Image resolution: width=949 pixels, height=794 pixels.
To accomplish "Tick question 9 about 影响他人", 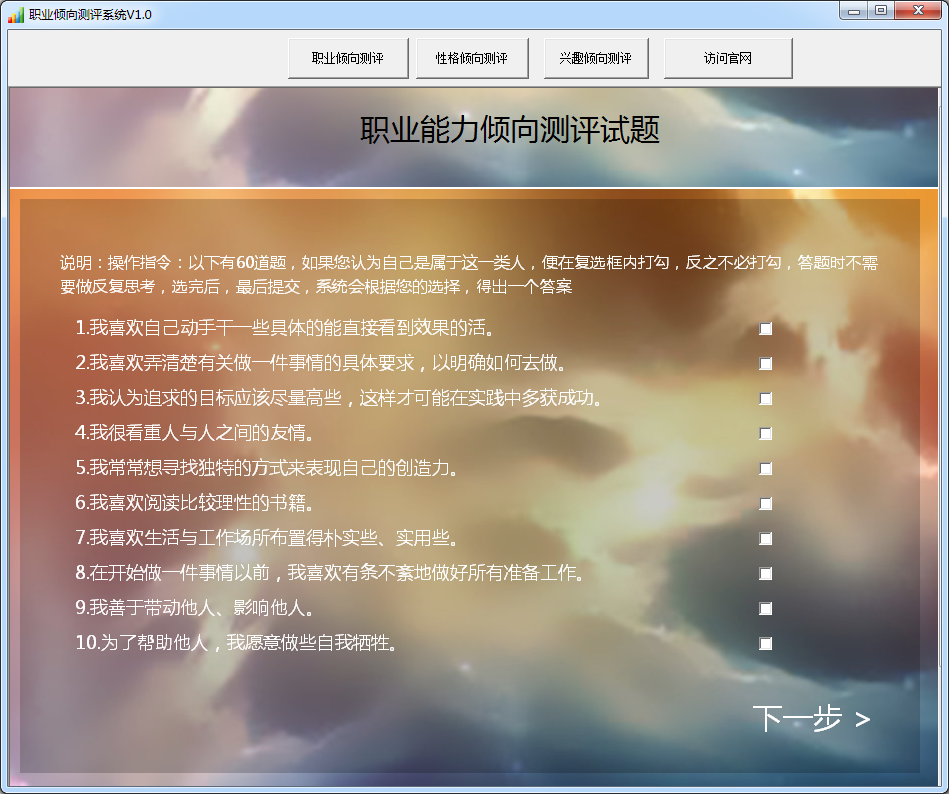I will 766,608.
